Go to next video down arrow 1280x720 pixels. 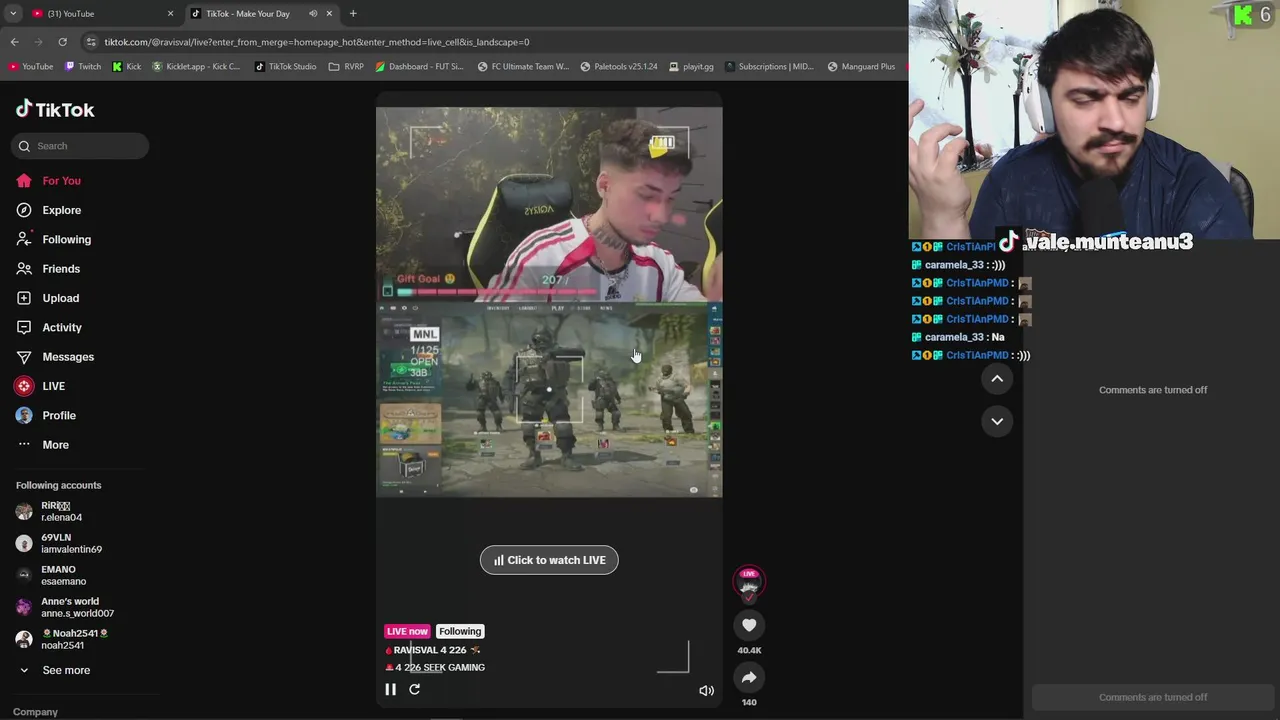coord(997,421)
